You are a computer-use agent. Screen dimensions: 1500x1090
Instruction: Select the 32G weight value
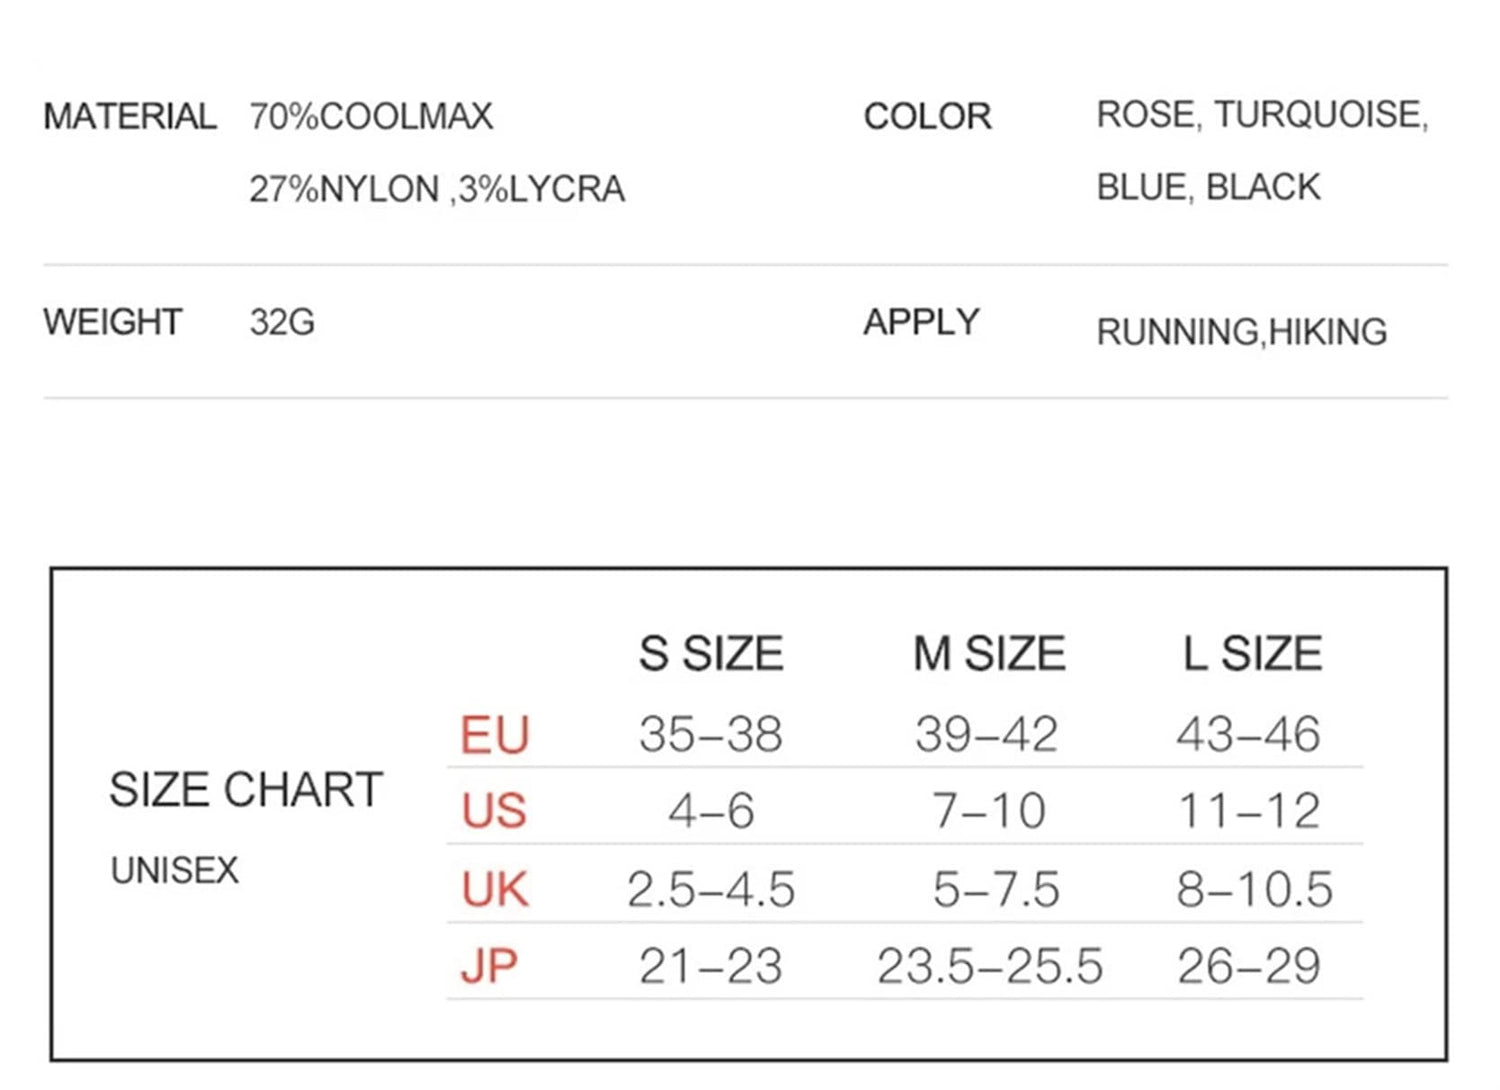[282, 322]
